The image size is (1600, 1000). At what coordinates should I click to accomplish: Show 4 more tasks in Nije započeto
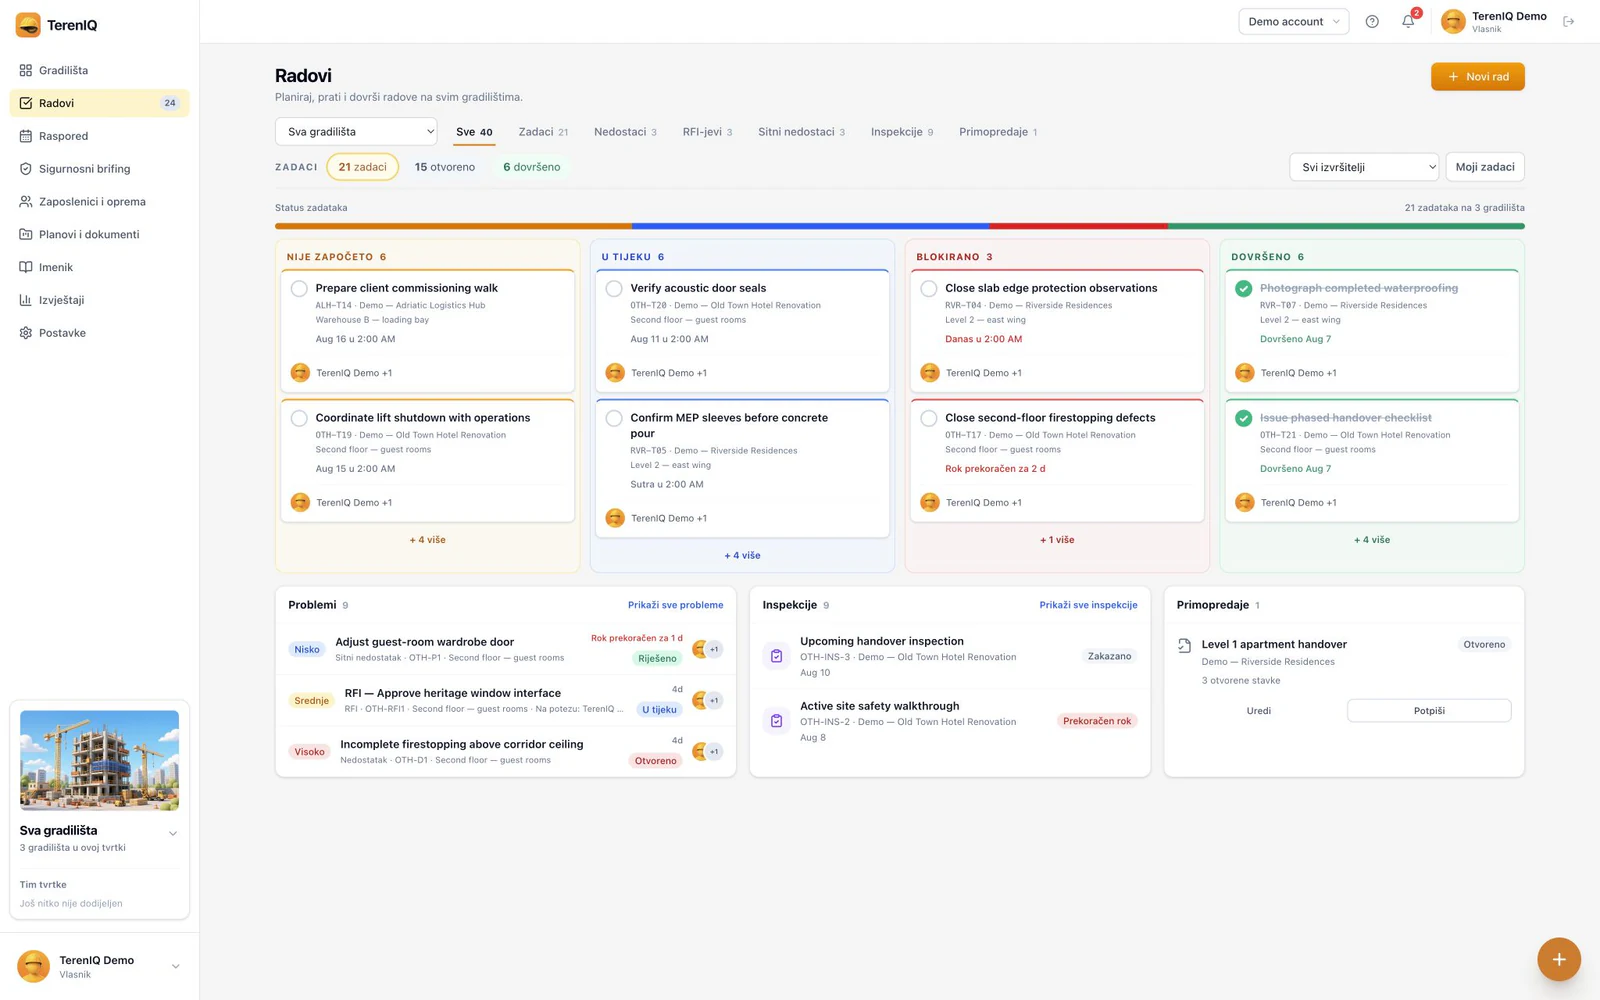click(428, 540)
